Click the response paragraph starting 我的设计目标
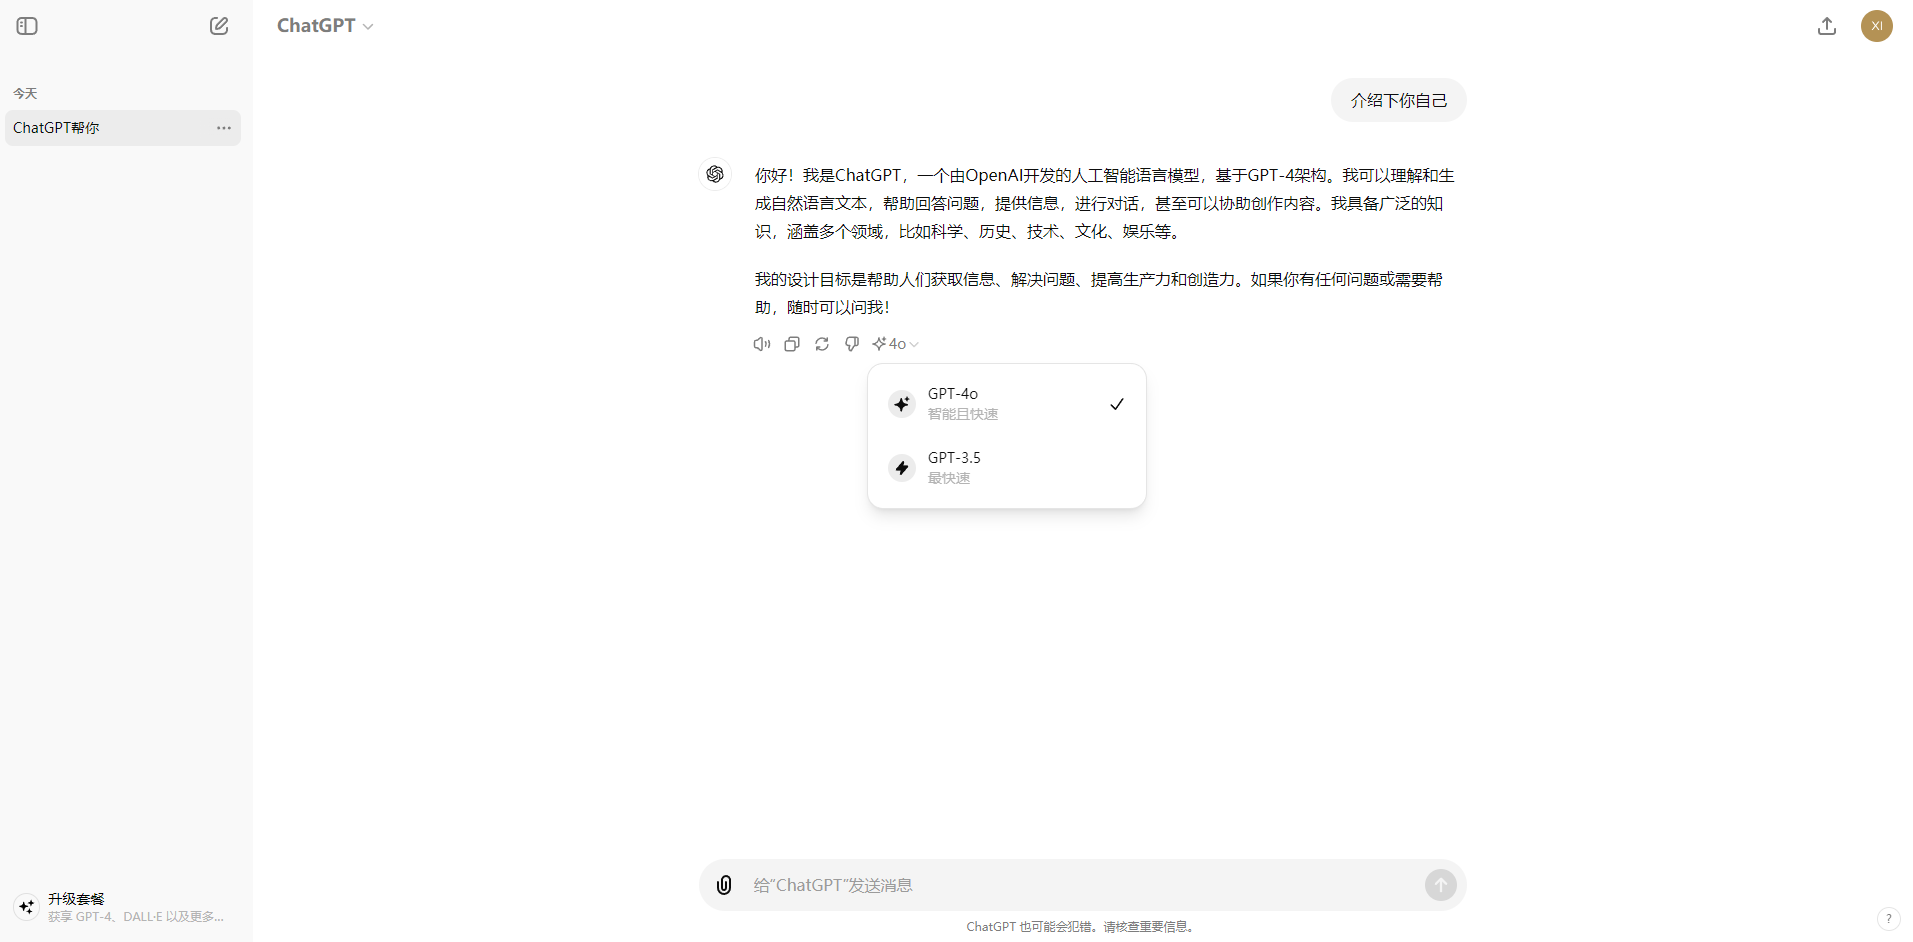The height and width of the screenshot is (942, 1913). click(x=1099, y=293)
